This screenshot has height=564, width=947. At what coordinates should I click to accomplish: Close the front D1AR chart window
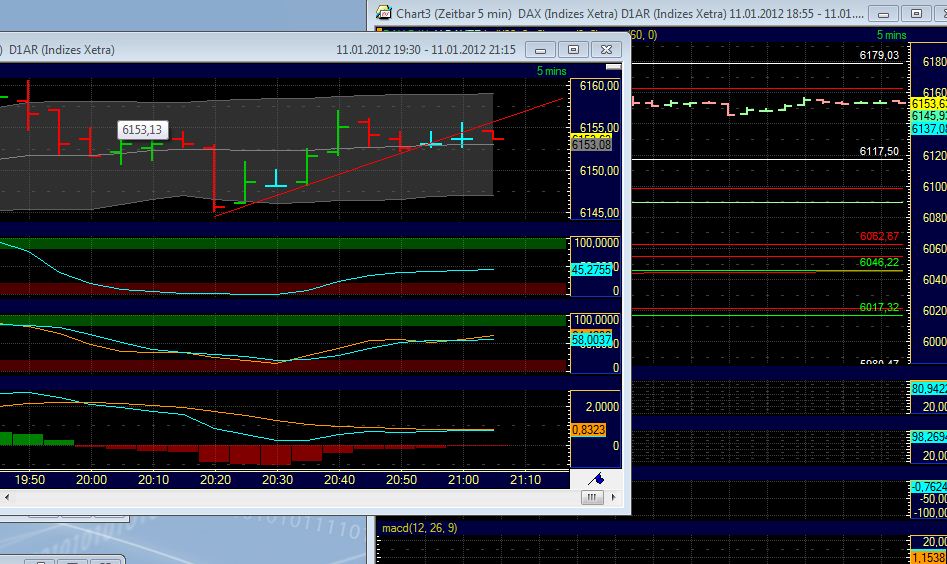604,49
